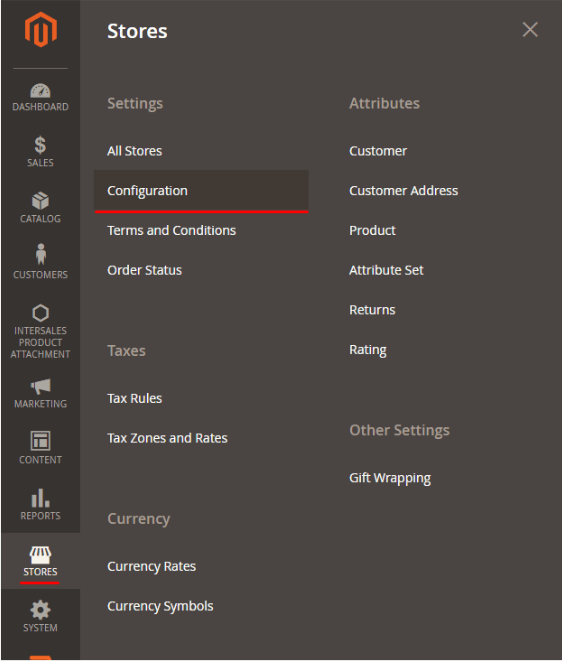Go to Terms and Conditions
This screenshot has height=661, width=562.
[172, 231]
